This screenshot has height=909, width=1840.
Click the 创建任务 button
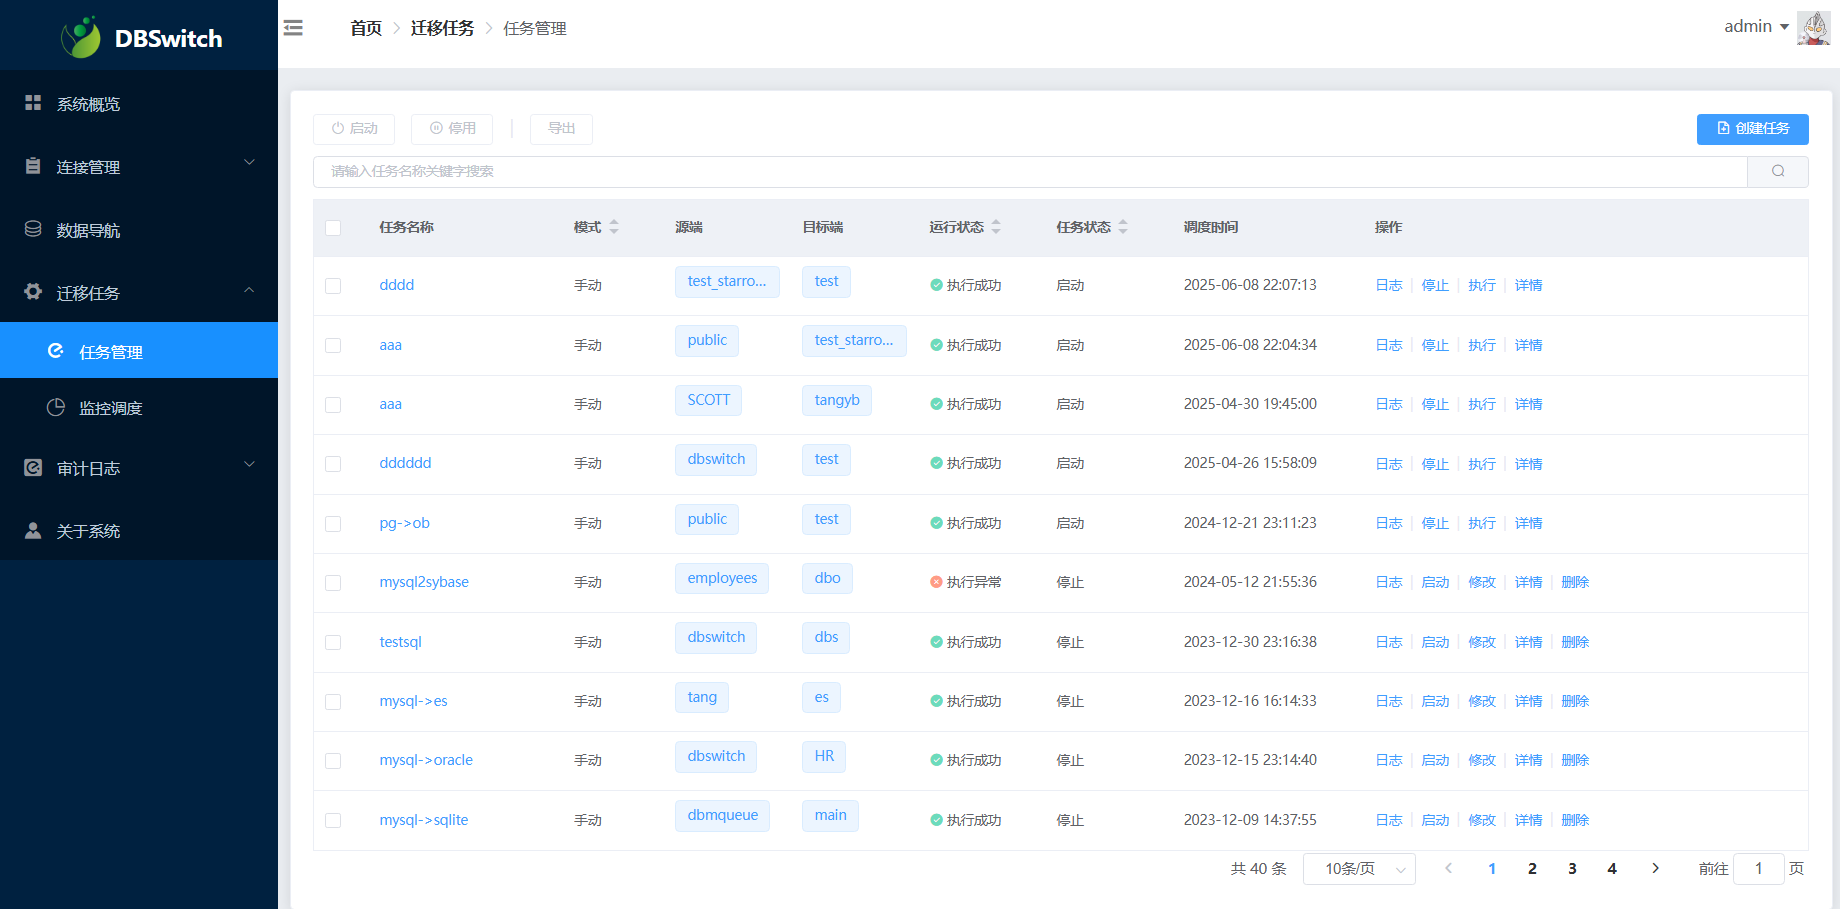coord(1752,129)
